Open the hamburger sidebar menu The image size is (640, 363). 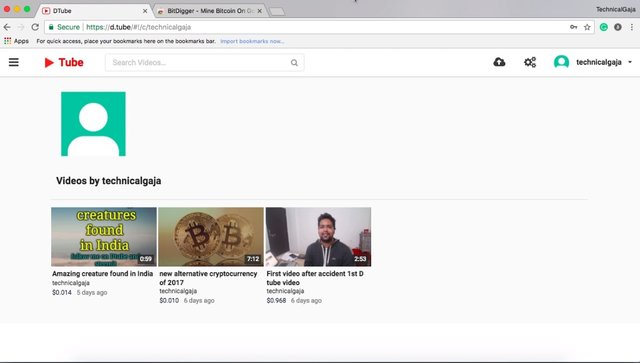tap(13, 62)
